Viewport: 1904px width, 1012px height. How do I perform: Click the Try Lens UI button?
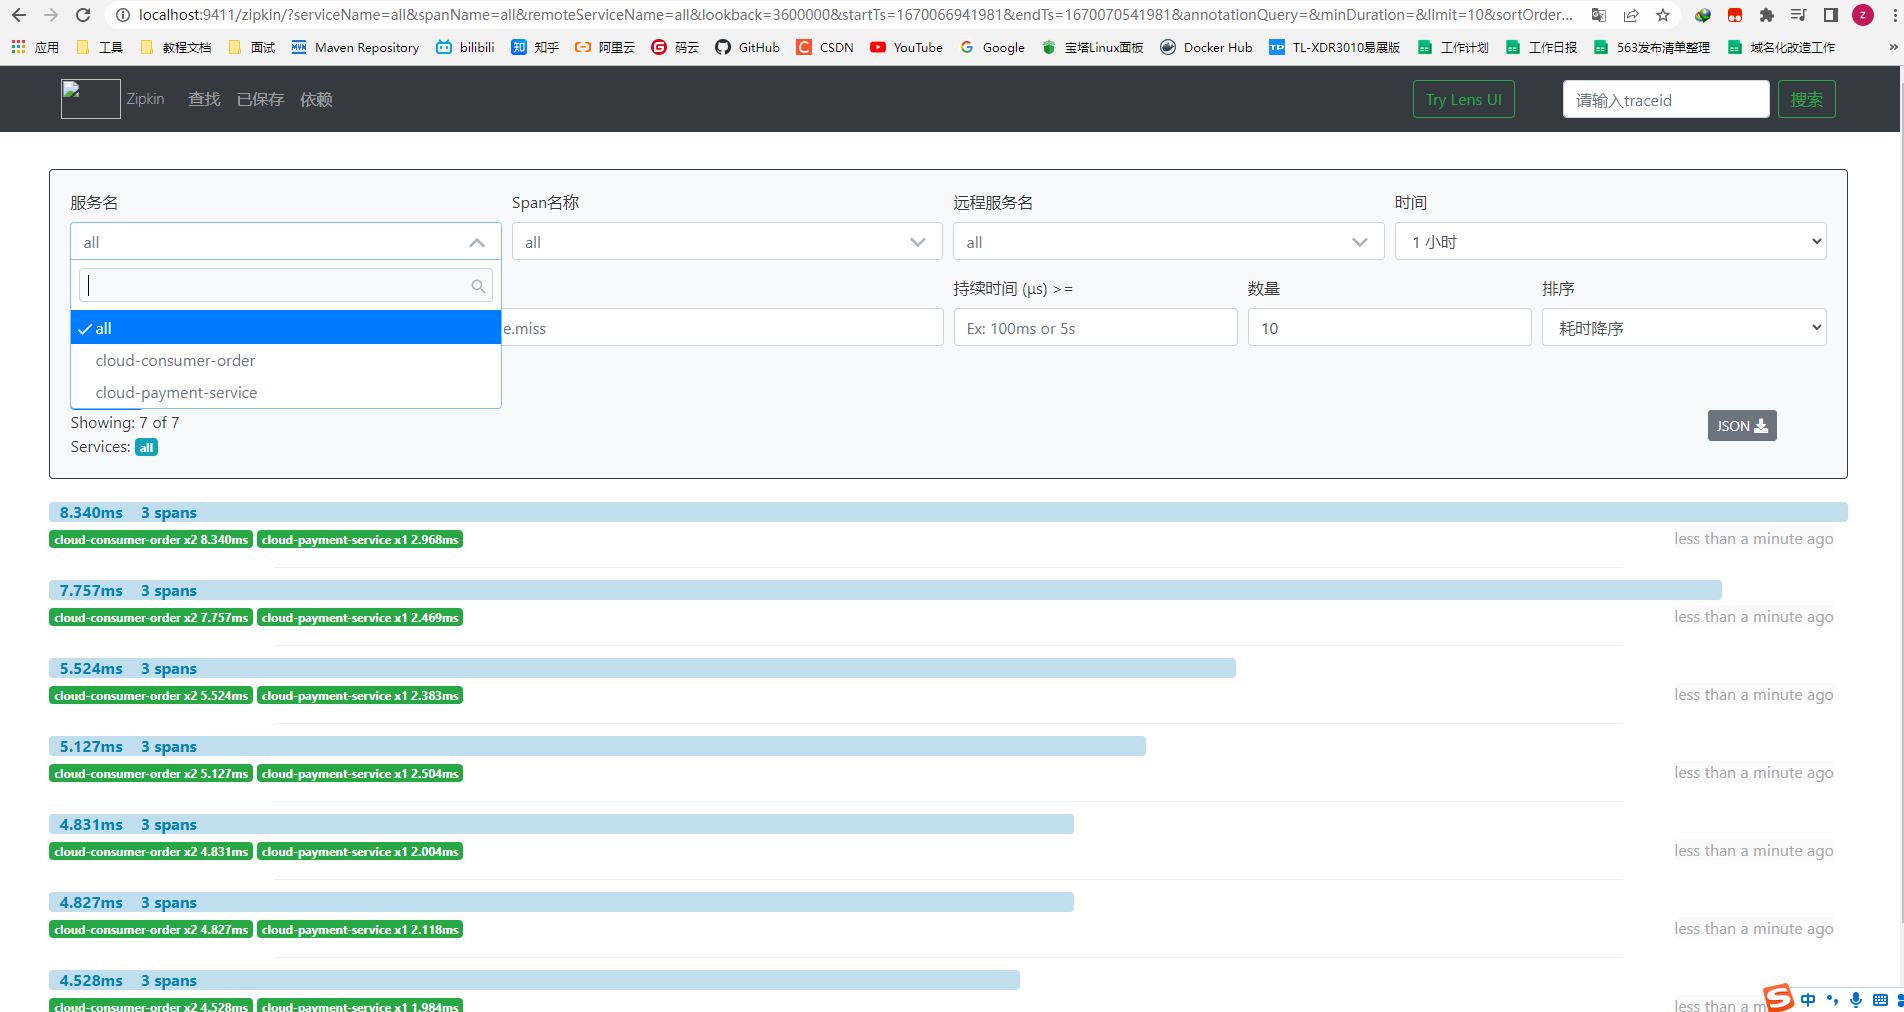coord(1463,99)
